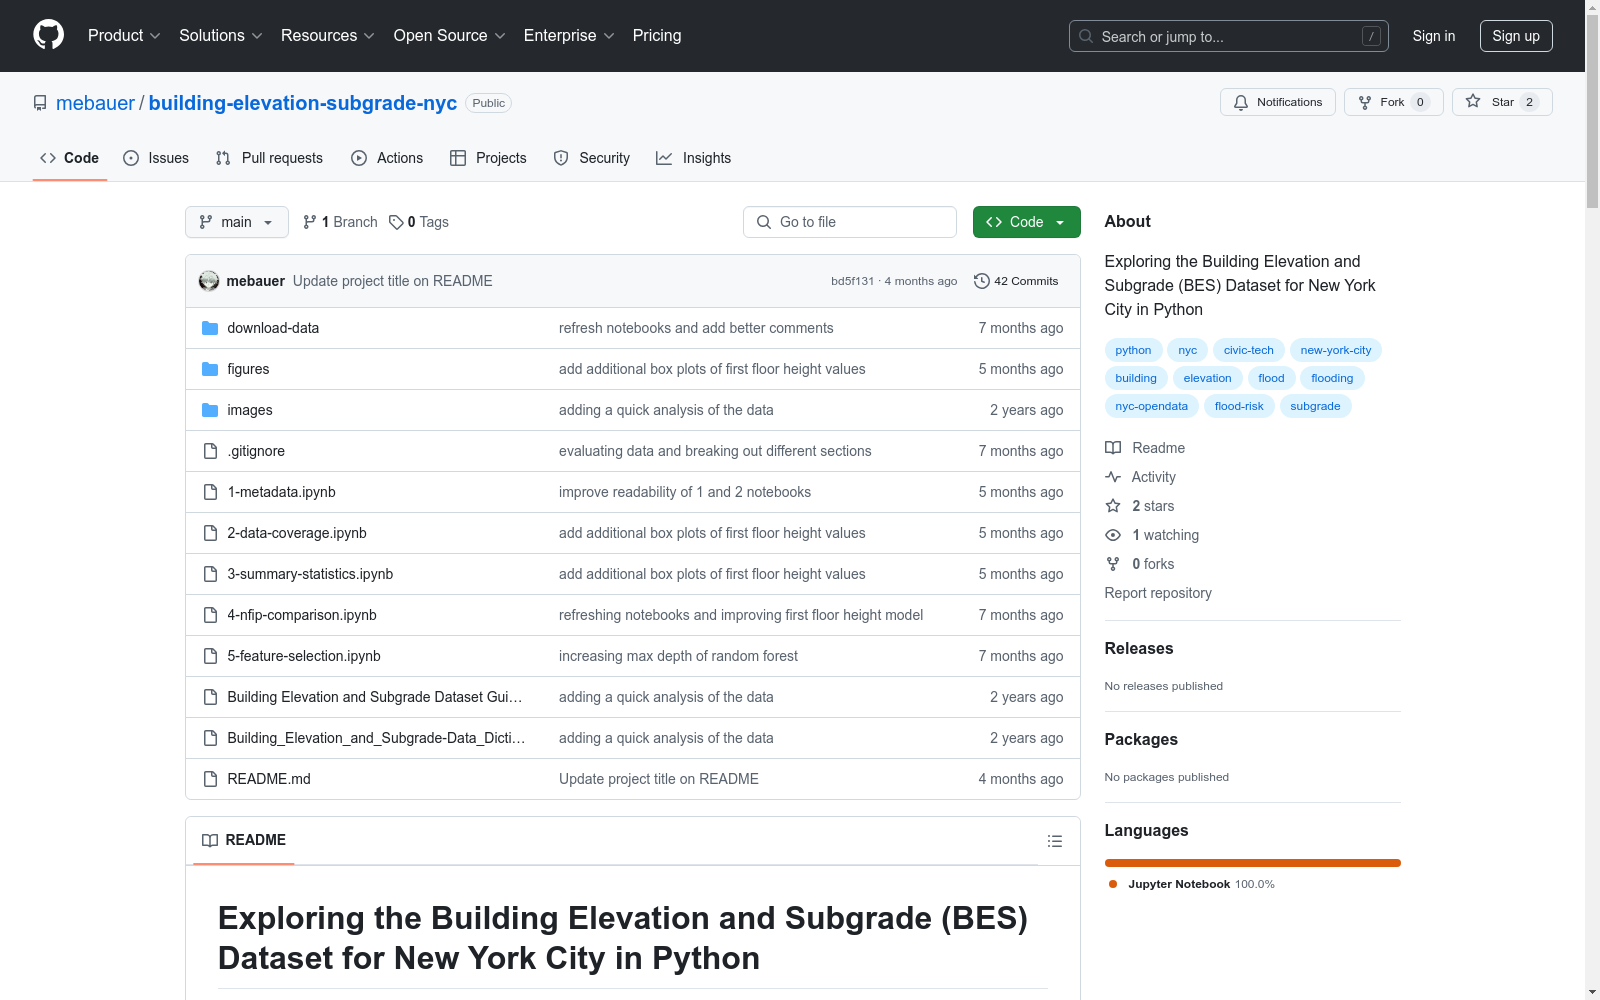Switch to the Insights tab

pos(694,158)
